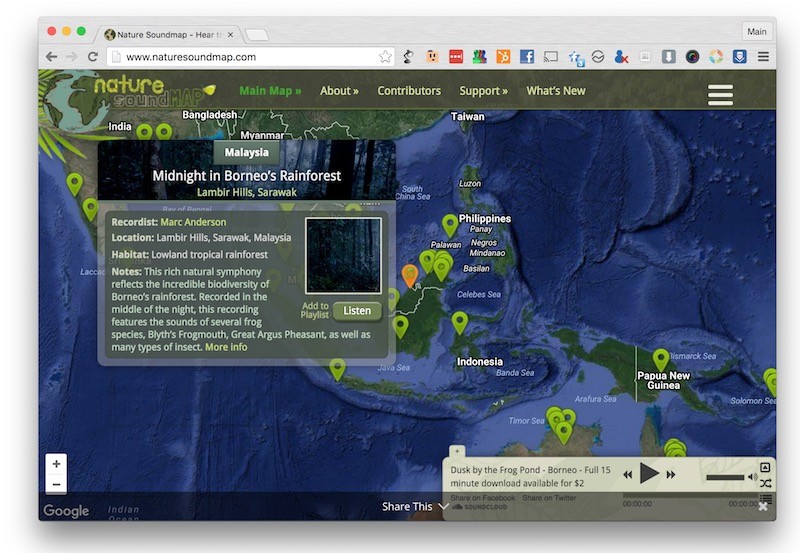Click the plus tab above the player
Screen dimensions: 800x553
coord(457,451)
